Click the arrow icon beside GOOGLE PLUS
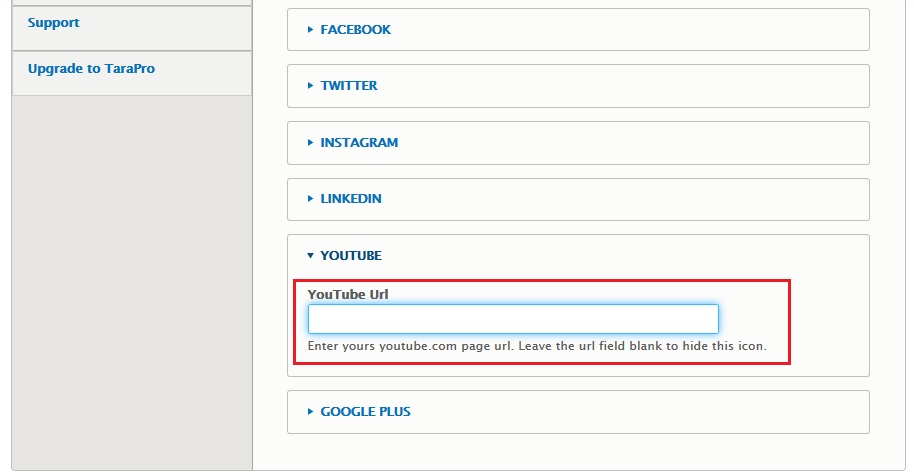The image size is (914, 476). [x=311, y=412]
